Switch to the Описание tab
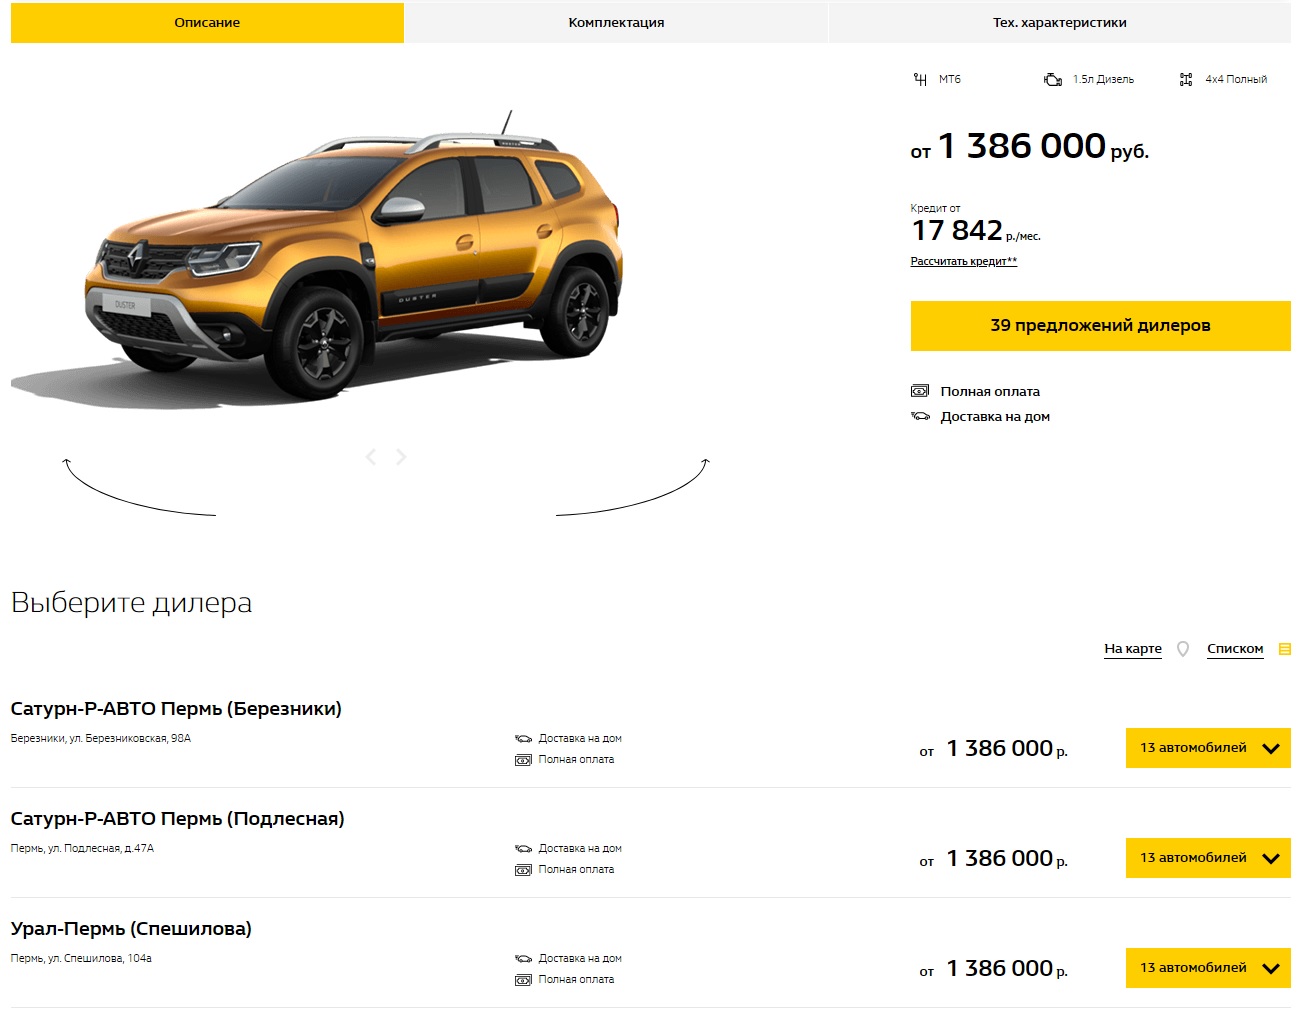Image resolution: width=1309 pixels, height=1017 pixels. (x=207, y=22)
